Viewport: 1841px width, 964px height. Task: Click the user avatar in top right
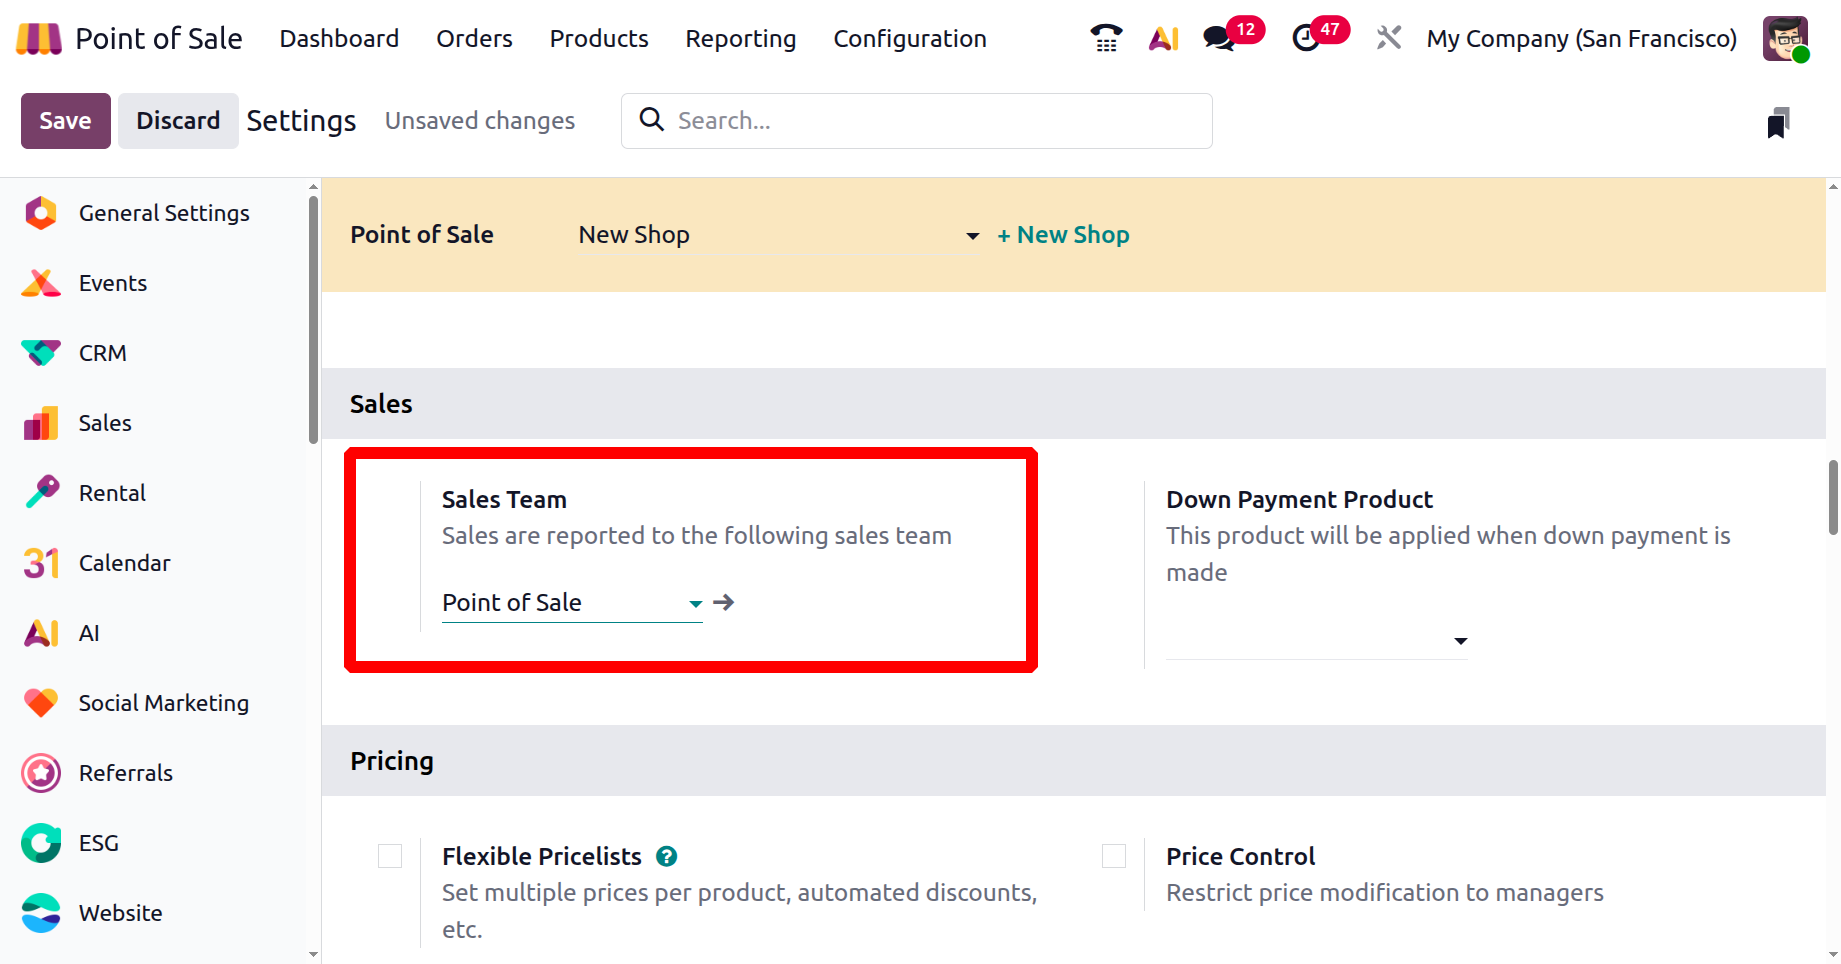1784,38
